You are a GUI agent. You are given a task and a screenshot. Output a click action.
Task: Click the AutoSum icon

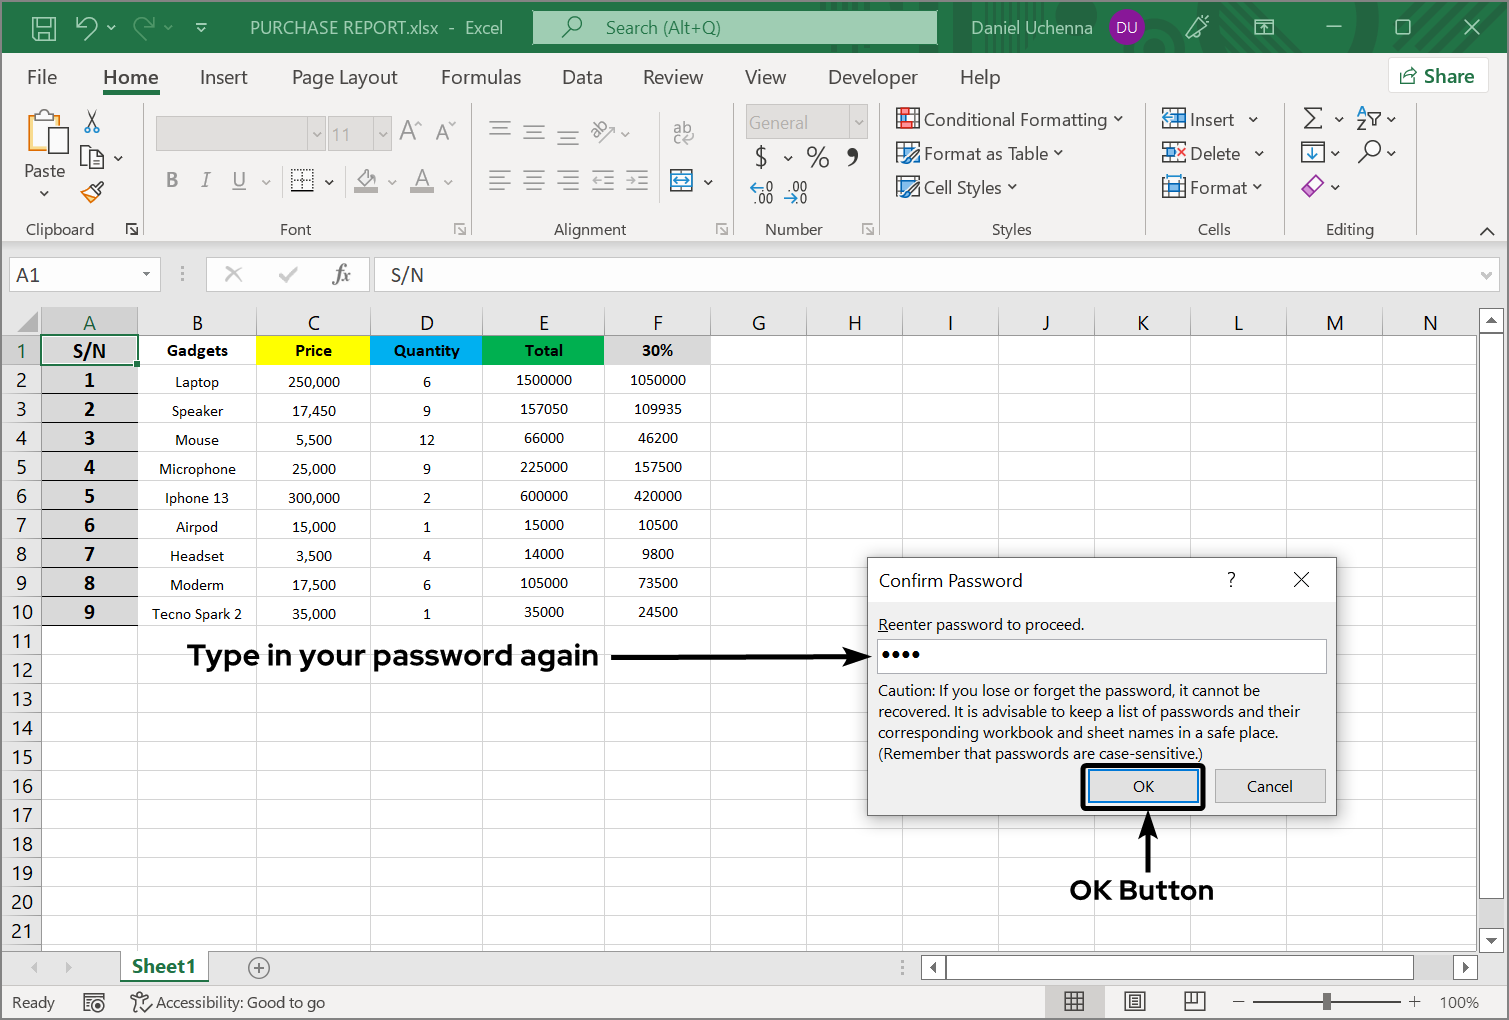pyautogui.click(x=1315, y=118)
